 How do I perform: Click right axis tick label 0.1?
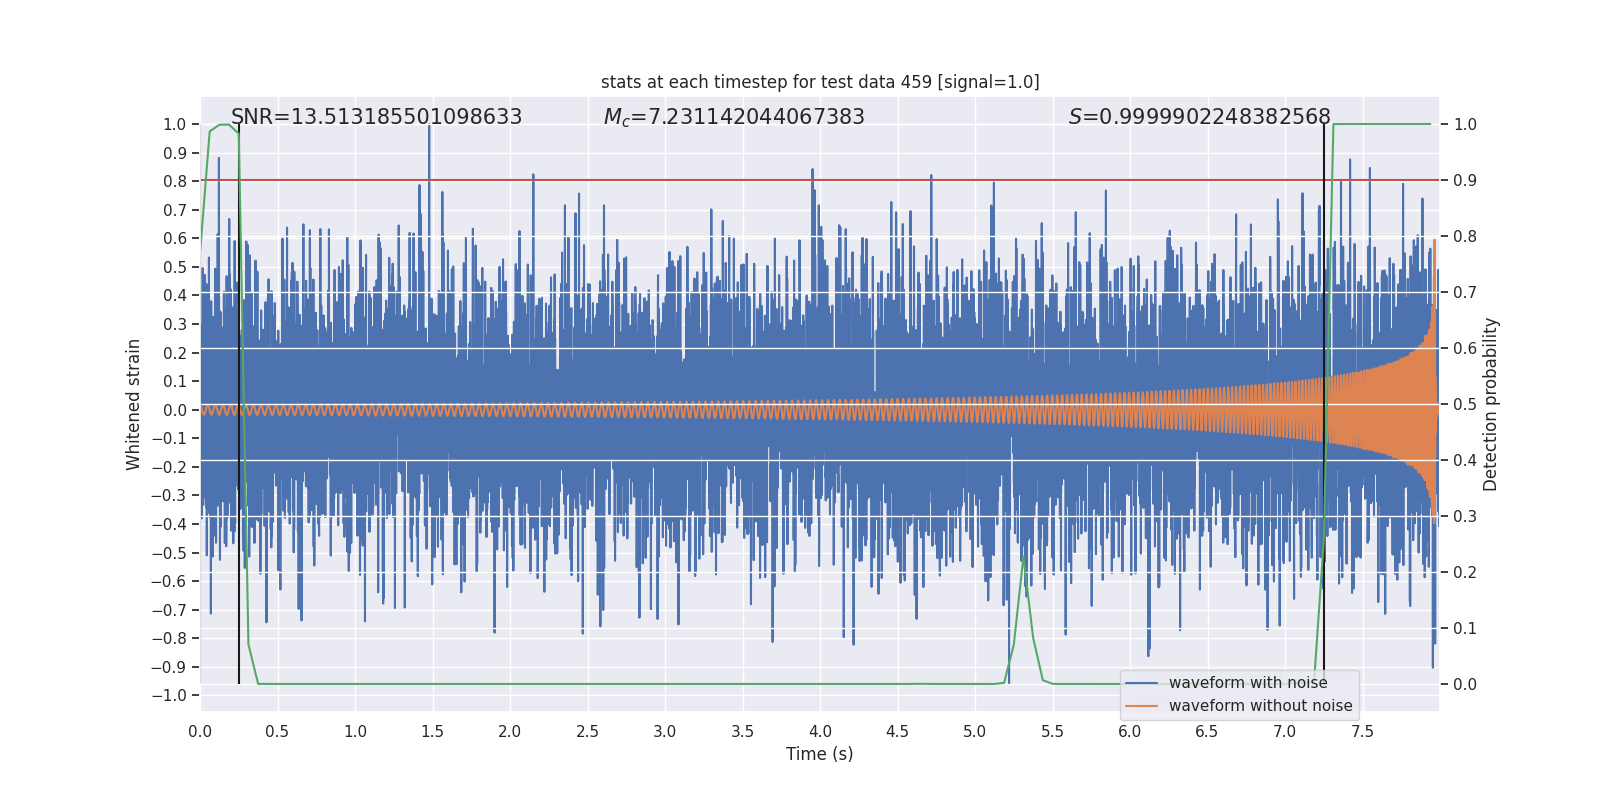tap(1465, 628)
